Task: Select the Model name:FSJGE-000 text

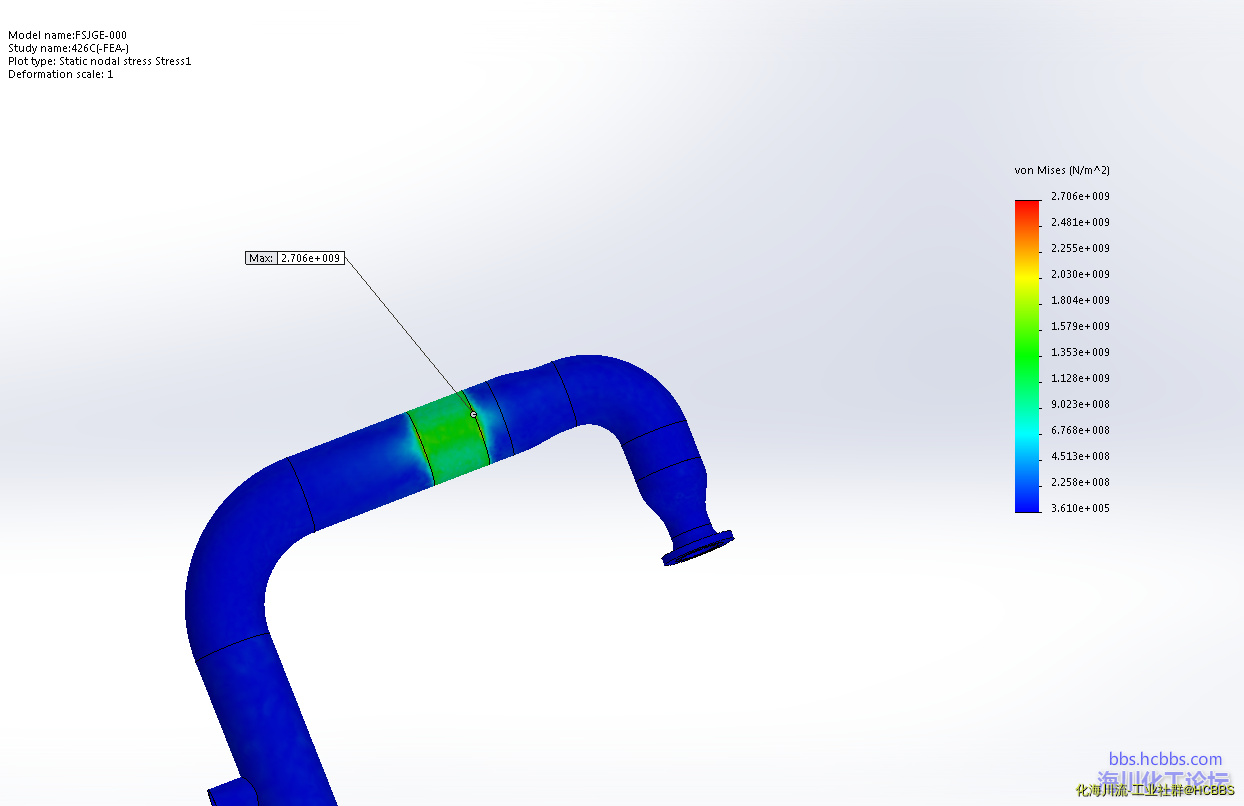Action: coord(67,35)
